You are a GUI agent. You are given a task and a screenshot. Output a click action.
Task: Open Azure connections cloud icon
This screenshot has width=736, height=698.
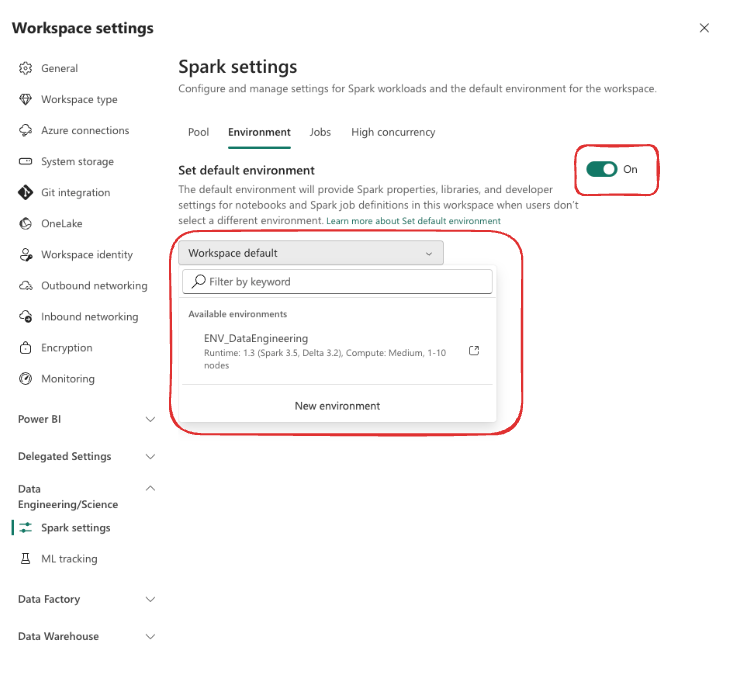click(x=26, y=130)
